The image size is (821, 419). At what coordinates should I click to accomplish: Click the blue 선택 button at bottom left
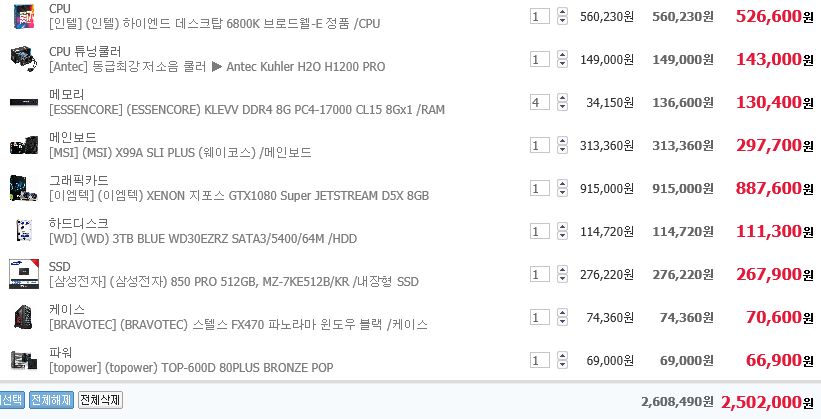(11, 400)
